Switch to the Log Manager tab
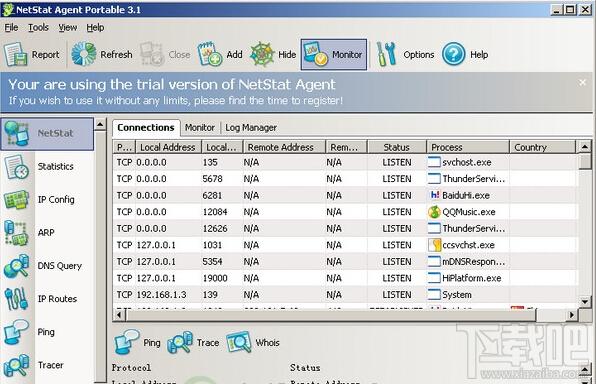Viewport: 596px width, 384px height. pos(251,128)
